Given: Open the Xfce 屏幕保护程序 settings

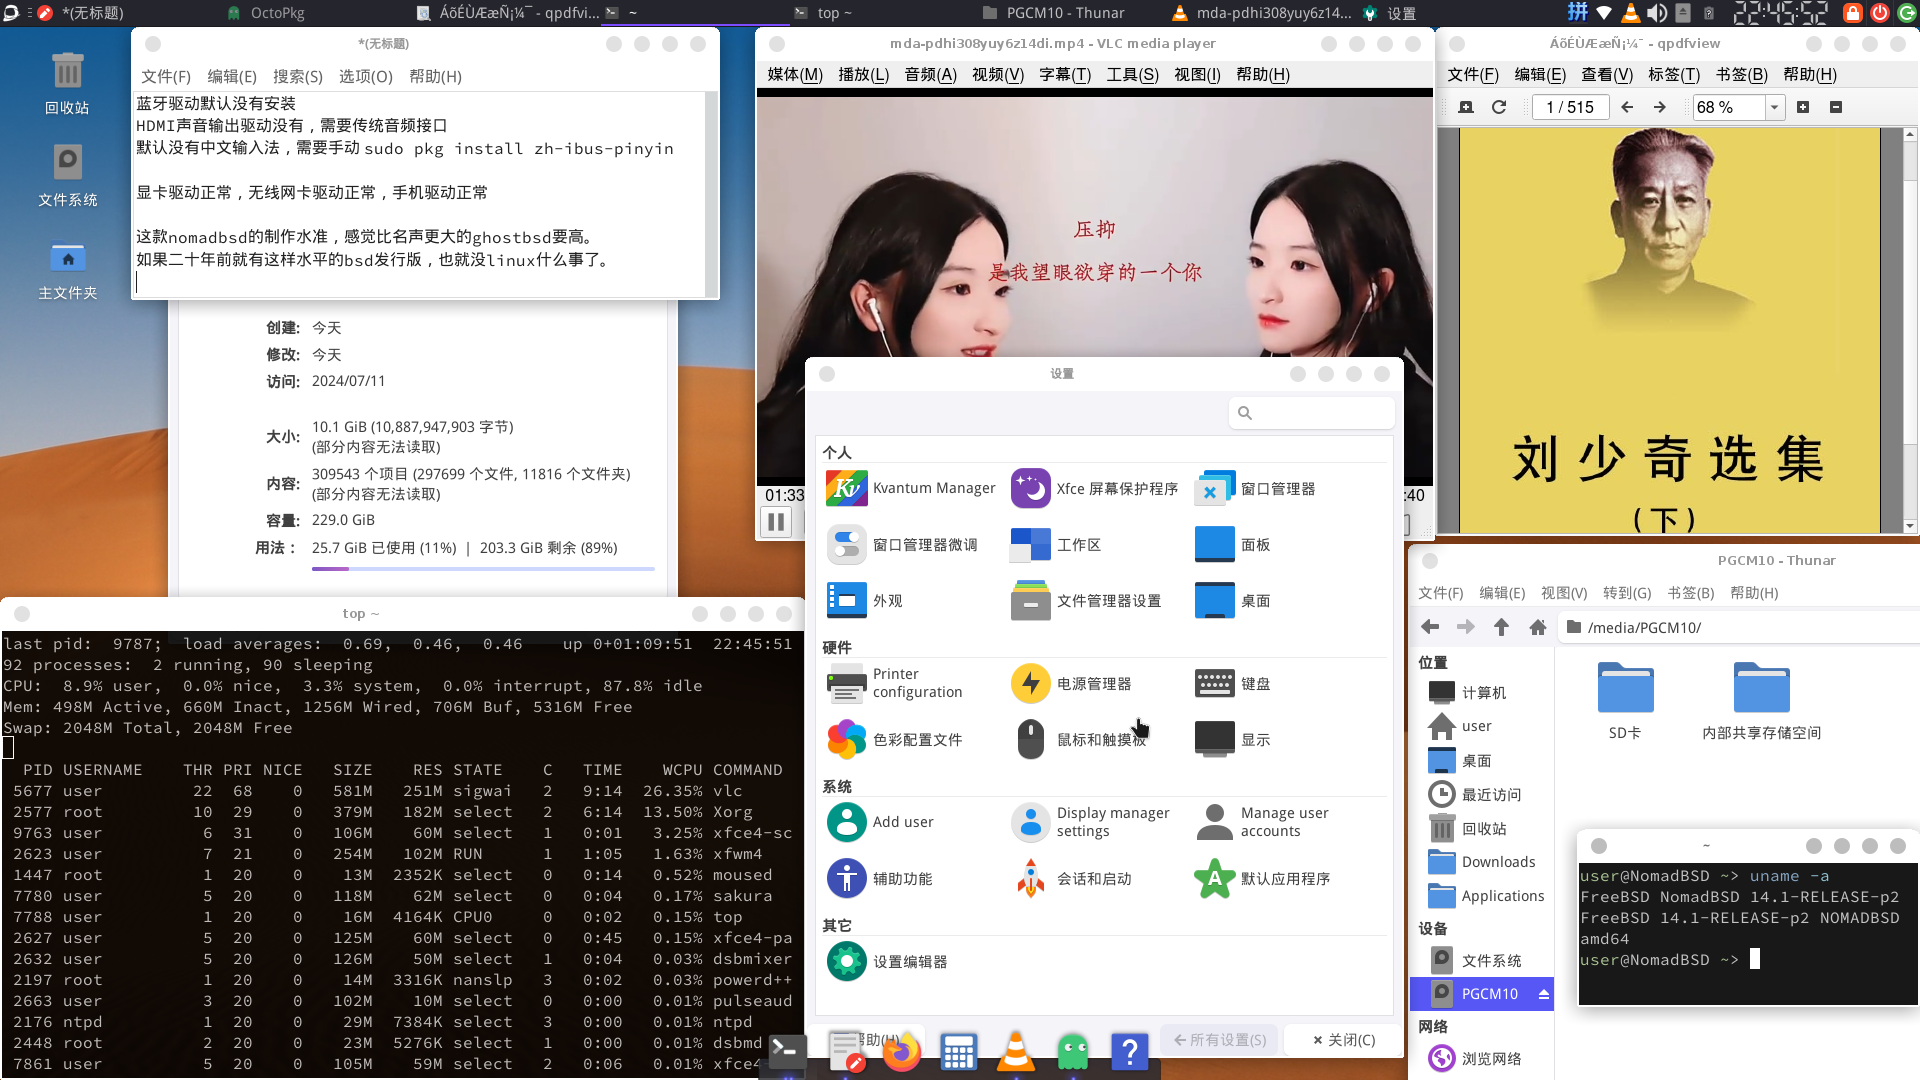Looking at the screenshot, I should [x=1096, y=488].
